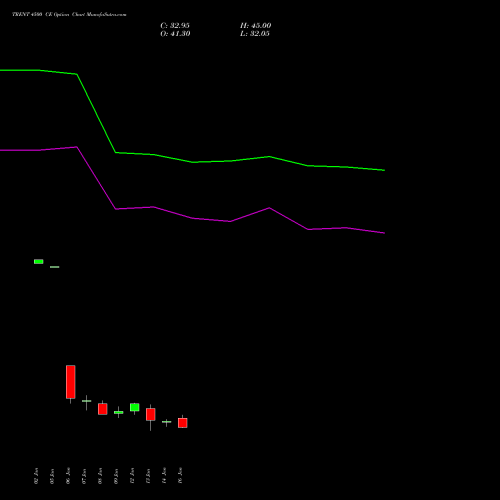Click the green candle on 02 Jan
The height and width of the screenshot is (500, 500).
tap(39, 262)
